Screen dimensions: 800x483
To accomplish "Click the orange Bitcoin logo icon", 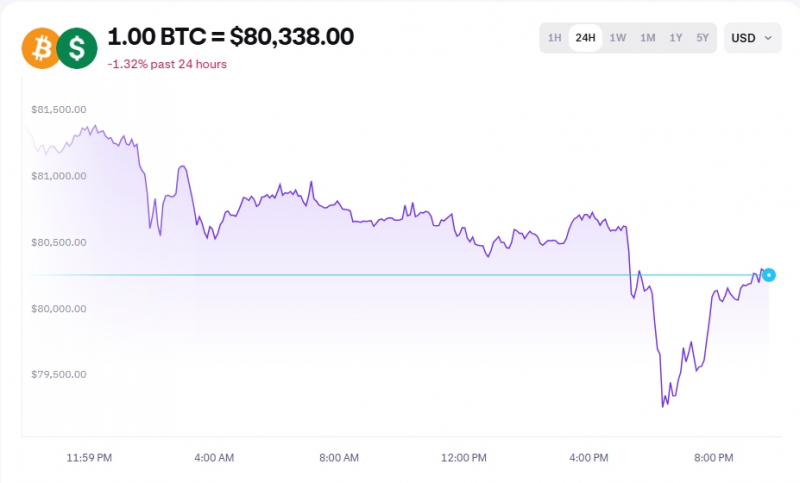I will 41,48.
